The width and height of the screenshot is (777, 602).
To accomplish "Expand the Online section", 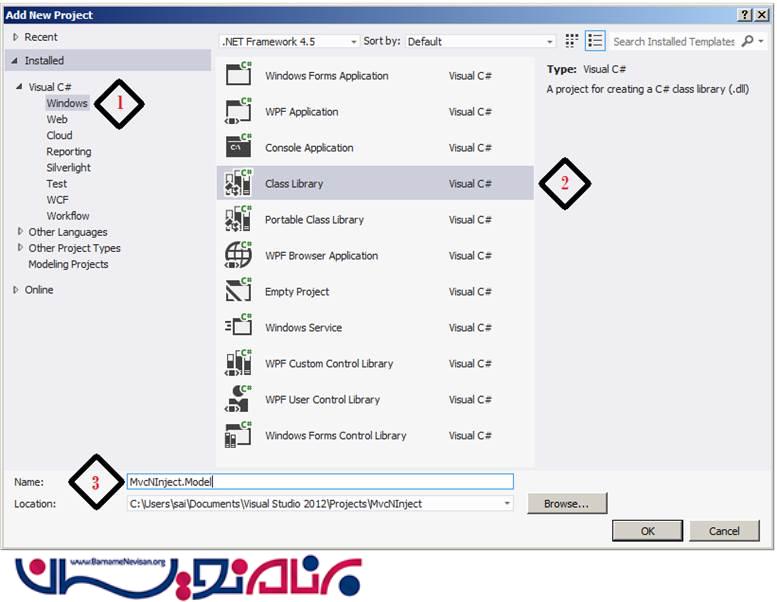I will point(16,290).
